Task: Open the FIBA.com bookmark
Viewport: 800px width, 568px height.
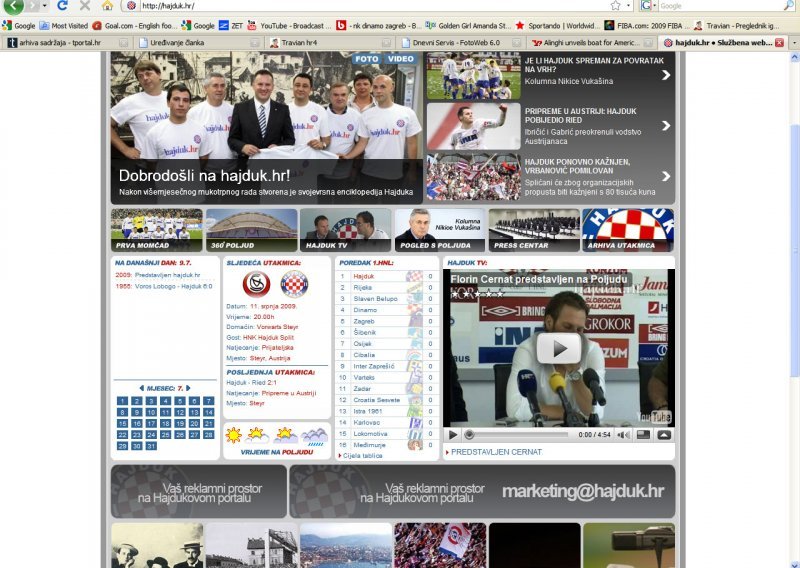Action: click(646, 26)
